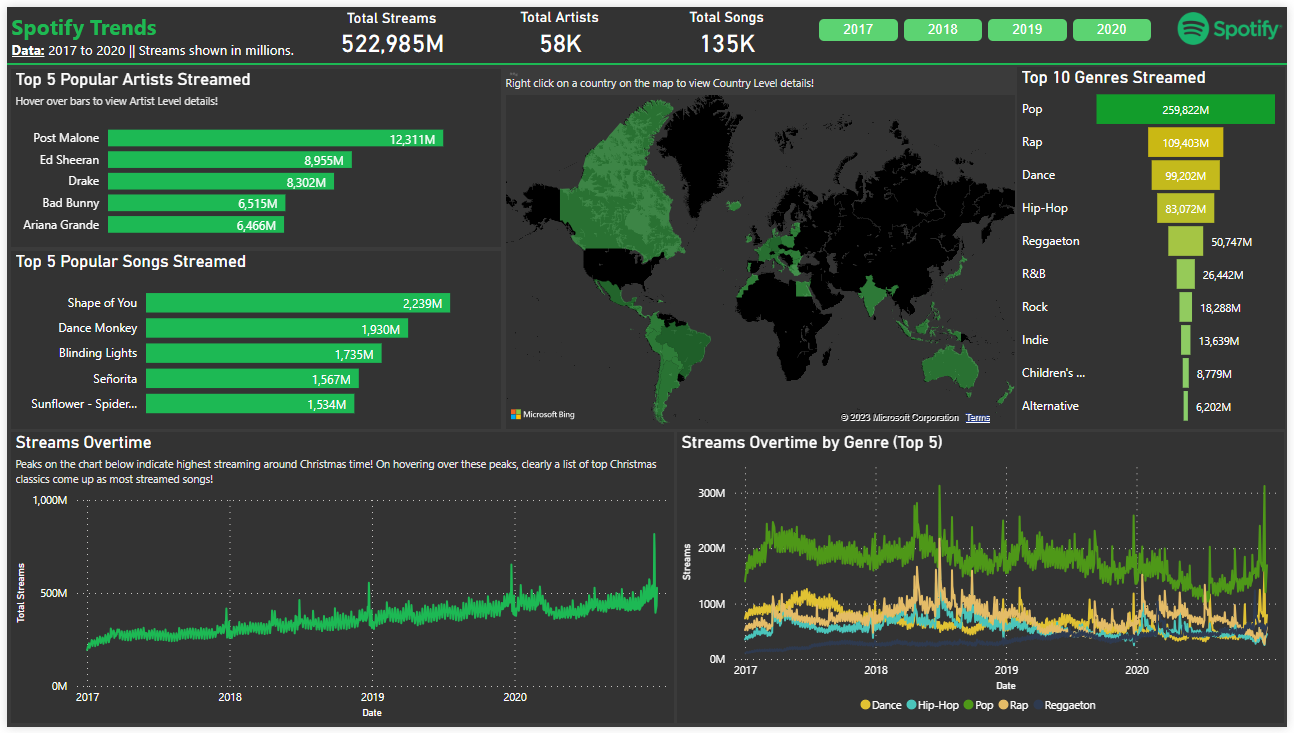The image size is (1294, 733).
Task: Select the Dance genre funnel bar
Action: [1185, 175]
